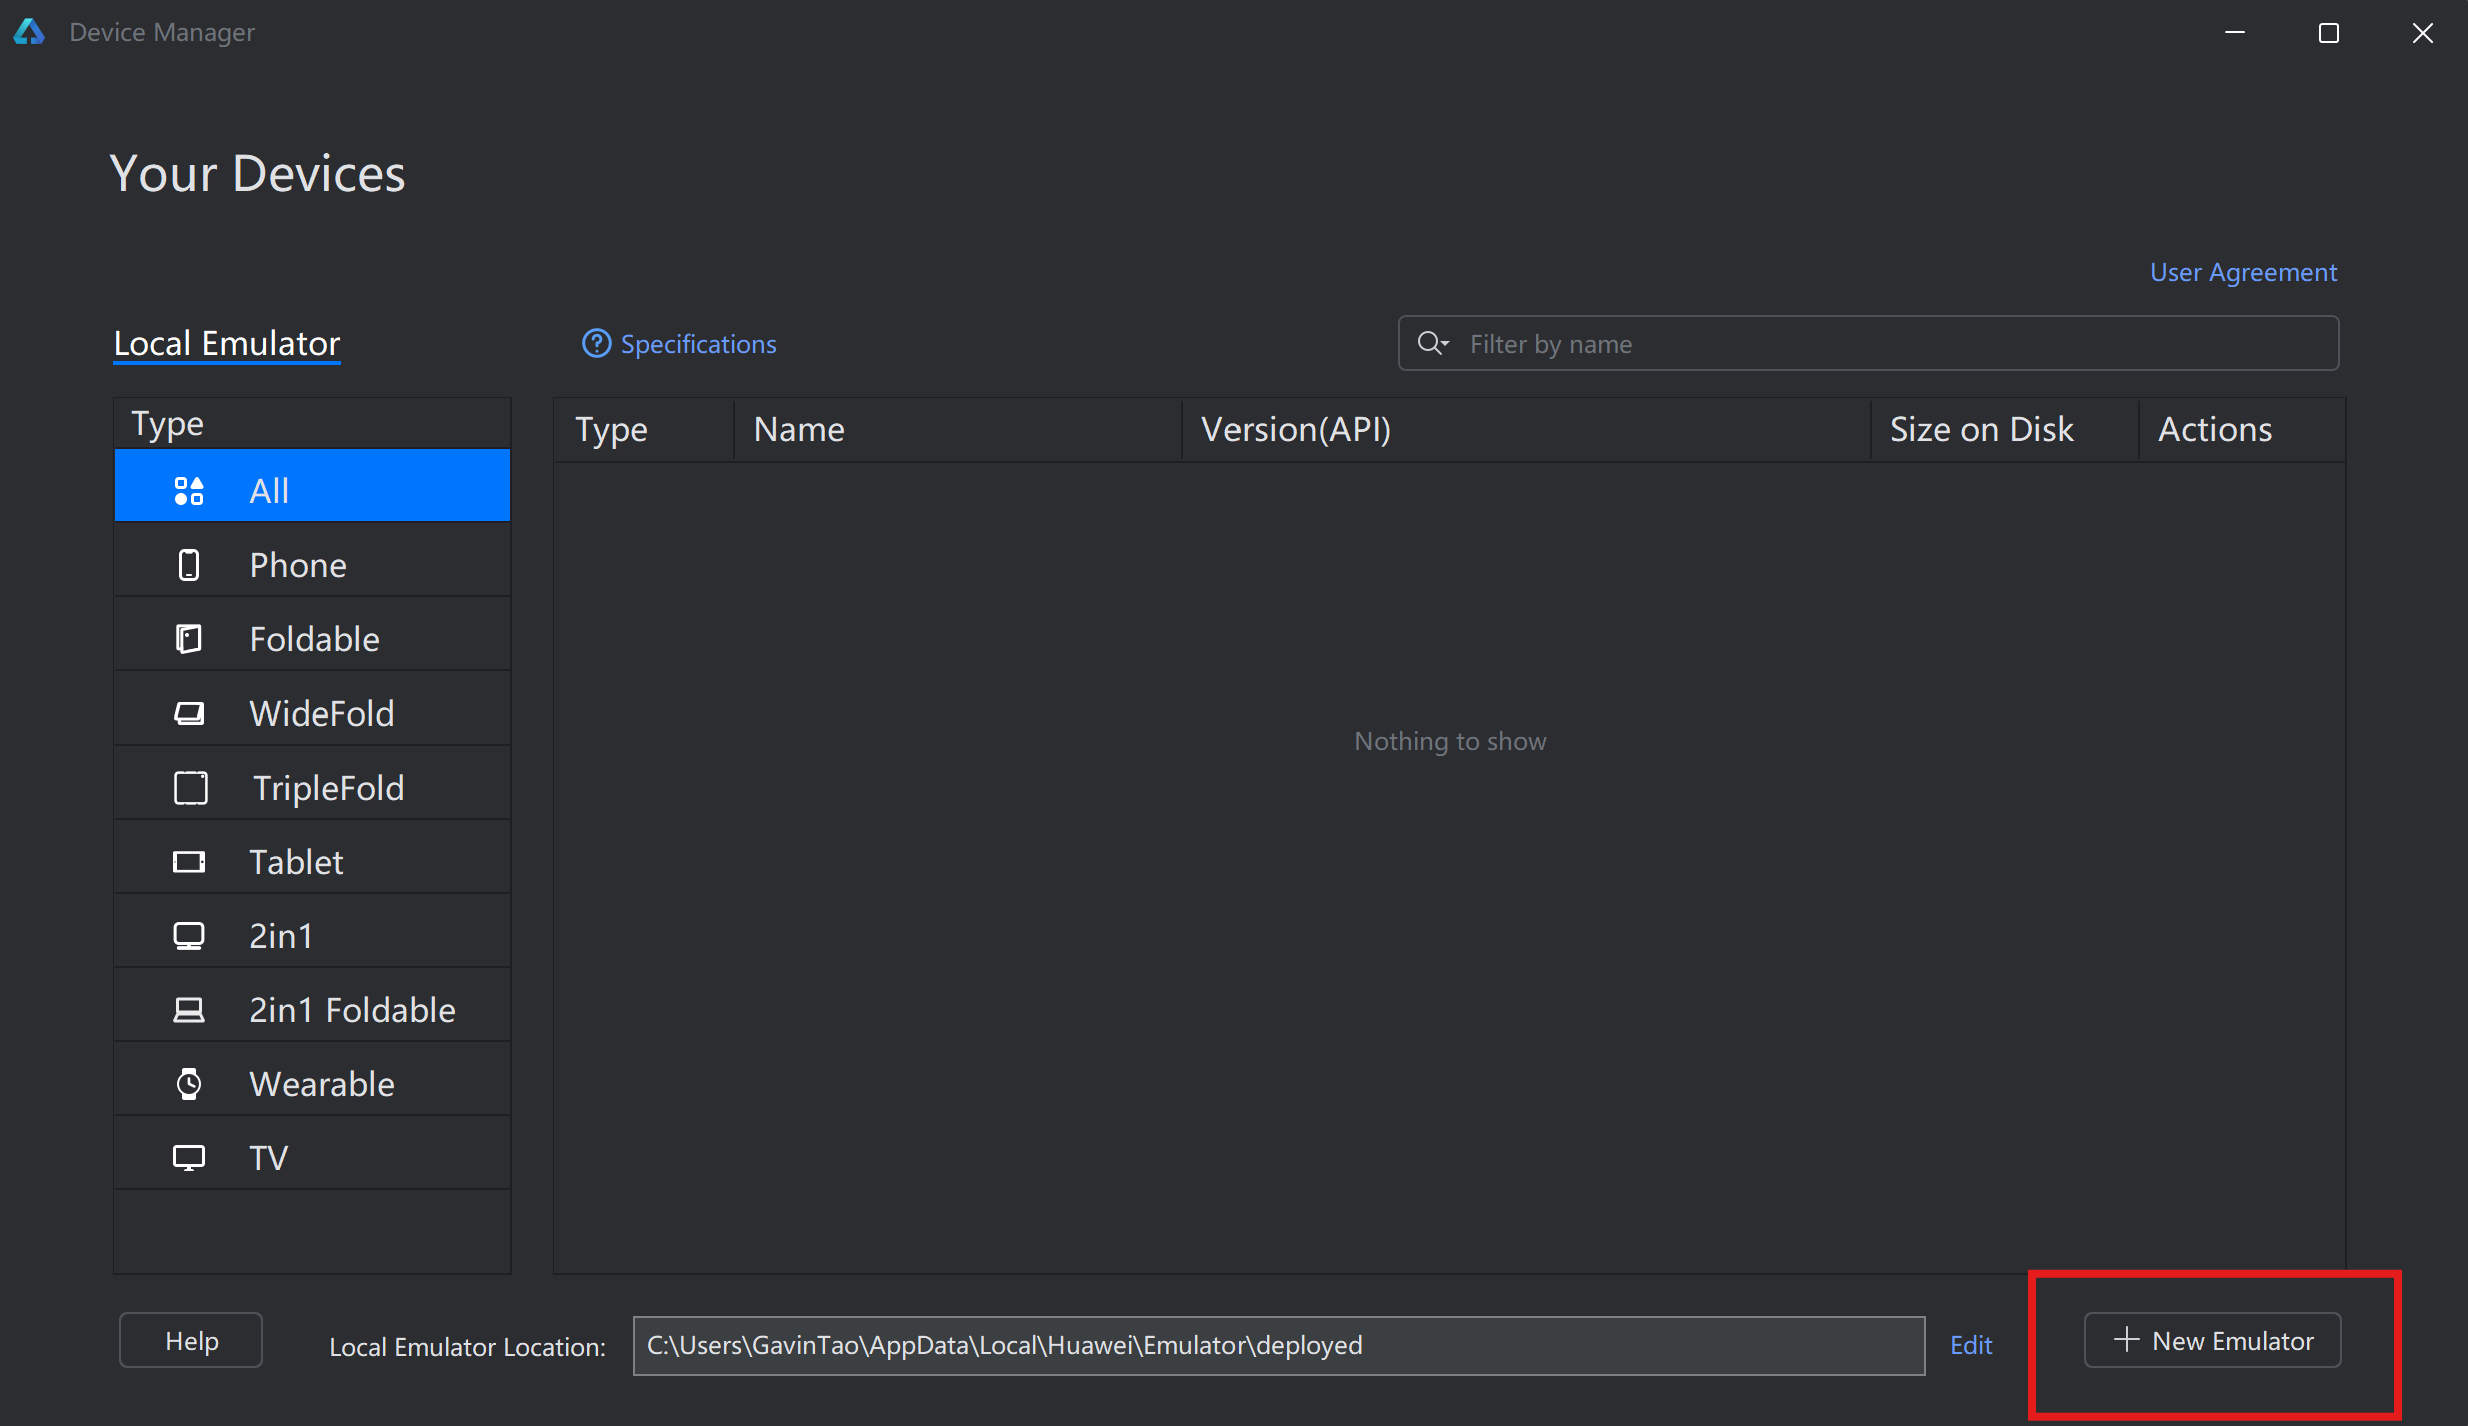Screen dimensions: 2468x1426
Task: Select the Phone device type icon
Action: [x=189, y=565]
